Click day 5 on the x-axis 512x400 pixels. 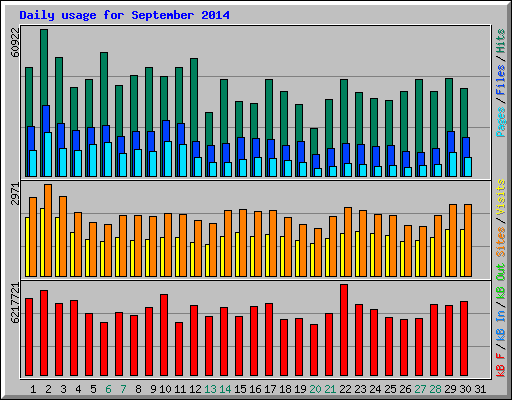[x=93, y=389]
